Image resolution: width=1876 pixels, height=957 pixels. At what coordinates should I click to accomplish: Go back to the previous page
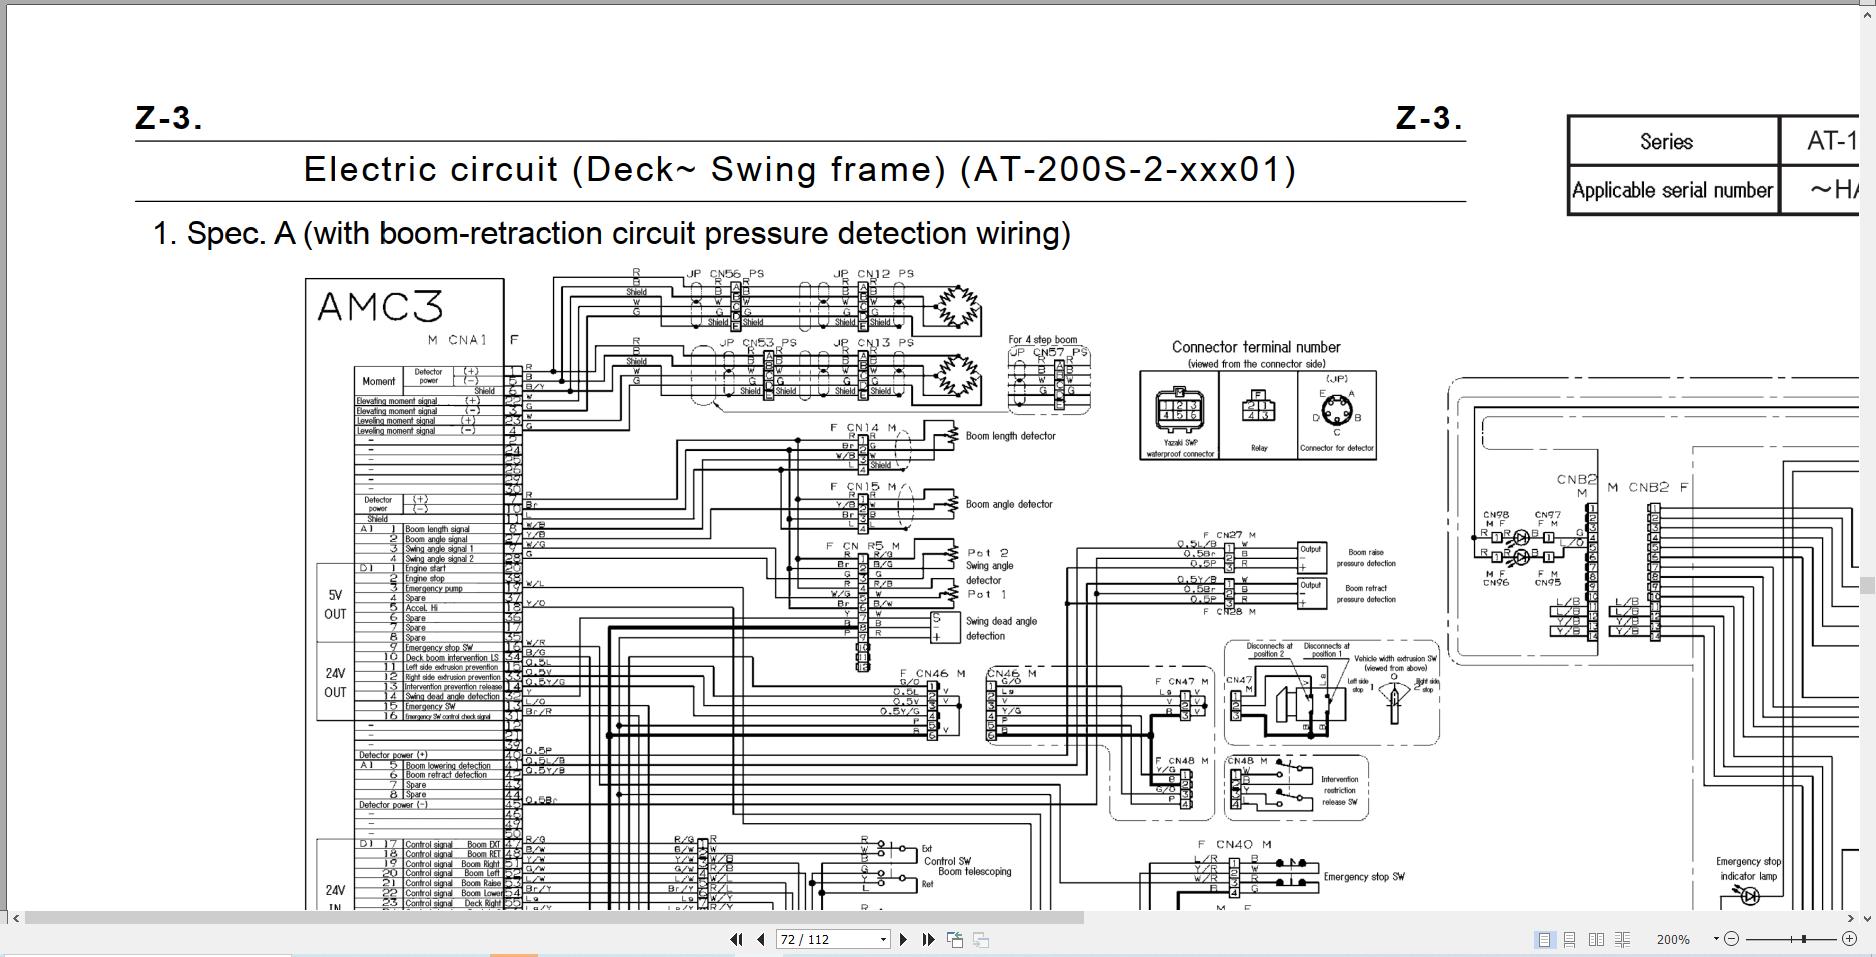(x=760, y=939)
